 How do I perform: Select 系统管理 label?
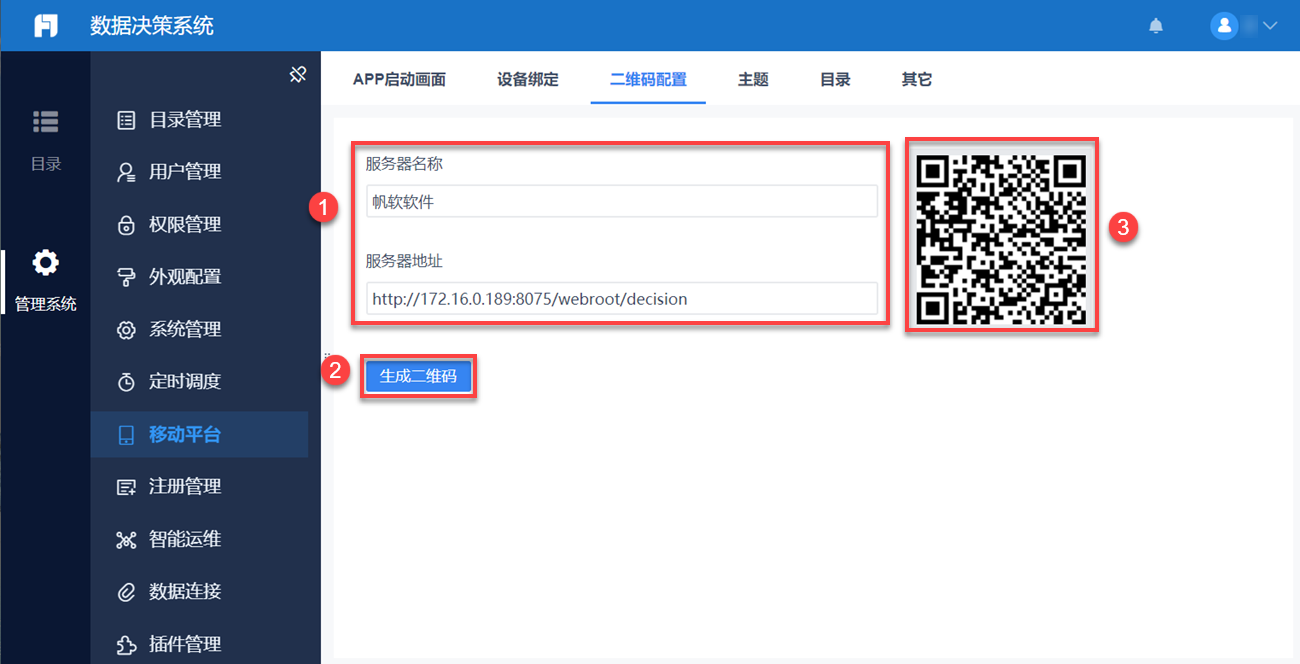tap(185, 330)
